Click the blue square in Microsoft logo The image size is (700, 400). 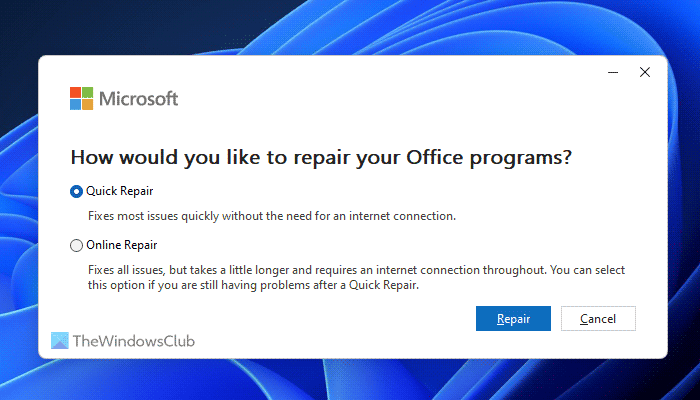(x=75, y=104)
